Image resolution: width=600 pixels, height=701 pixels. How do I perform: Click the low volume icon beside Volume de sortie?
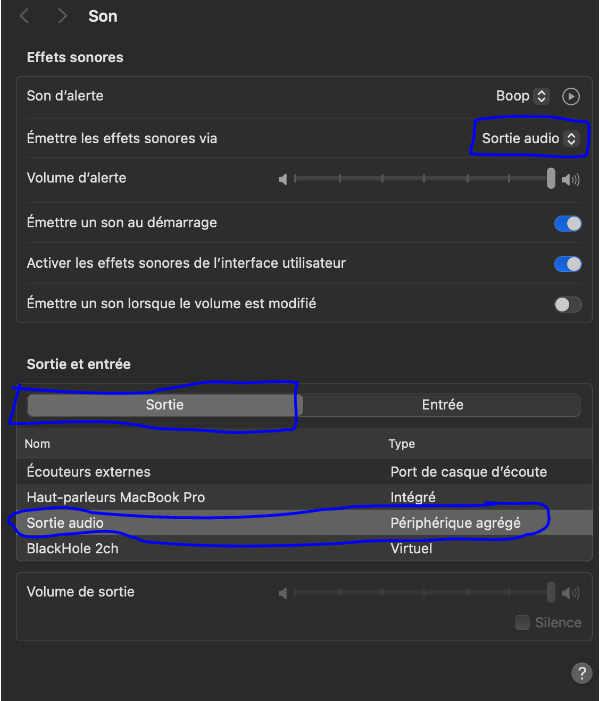283,593
